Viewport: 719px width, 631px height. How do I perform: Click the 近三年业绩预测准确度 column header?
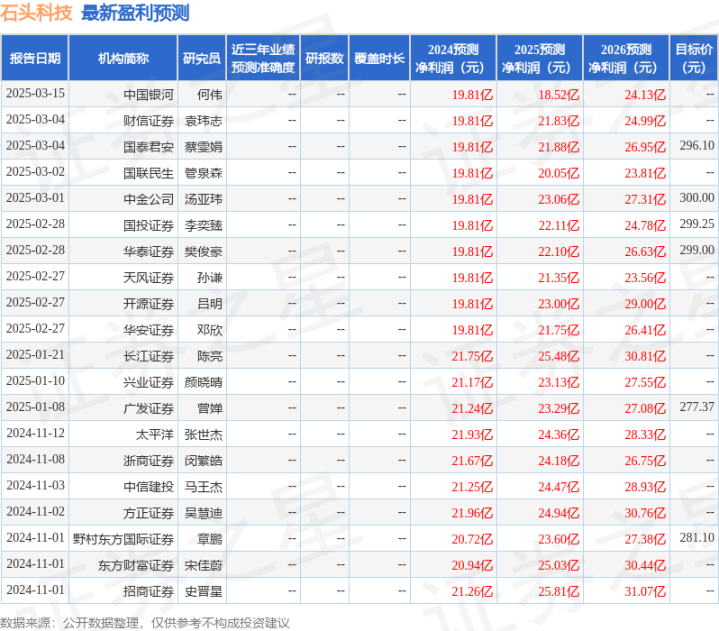pos(263,58)
